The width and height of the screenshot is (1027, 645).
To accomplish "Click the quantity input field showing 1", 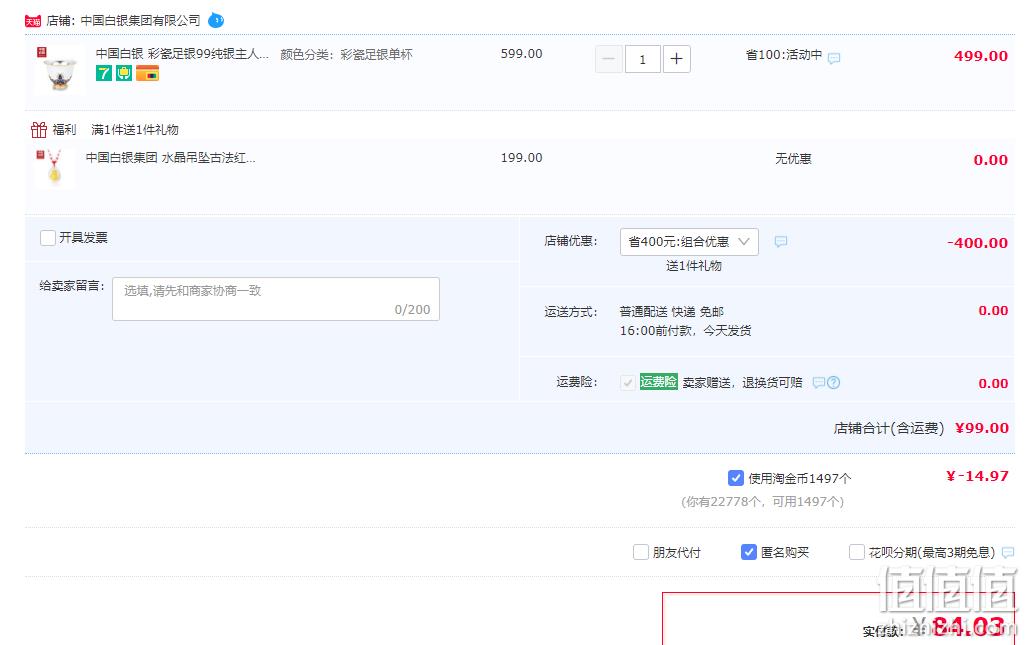I will point(643,59).
